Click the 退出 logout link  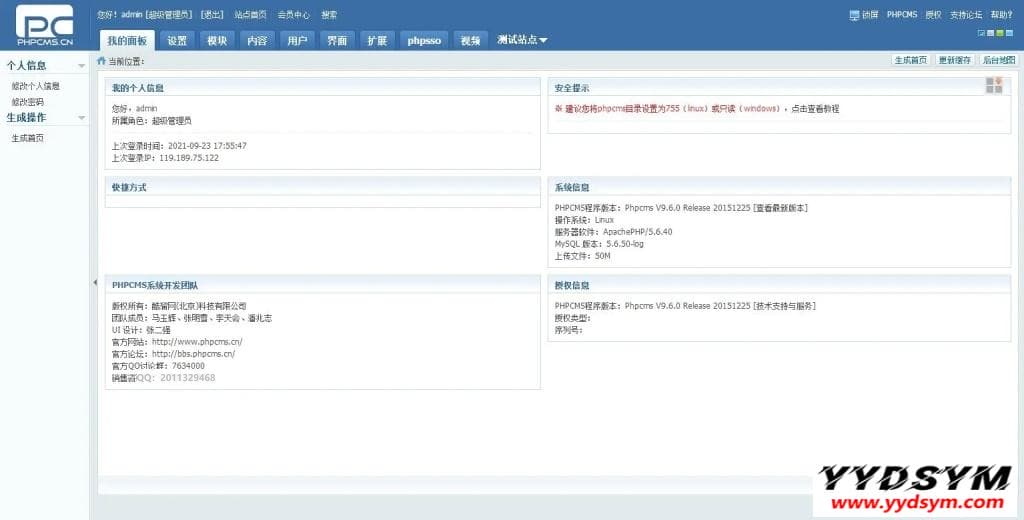pyautogui.click(x=212, y=14)
